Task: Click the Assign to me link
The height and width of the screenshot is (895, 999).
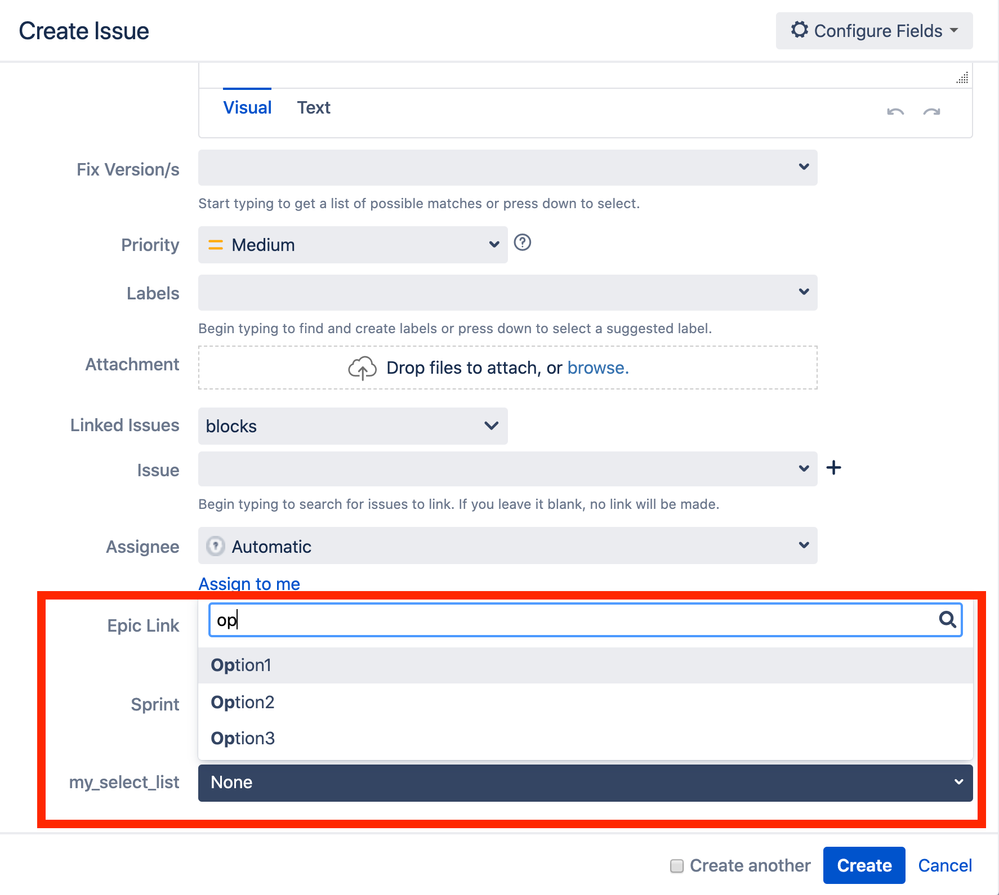Action: click(x=249, y=584)
